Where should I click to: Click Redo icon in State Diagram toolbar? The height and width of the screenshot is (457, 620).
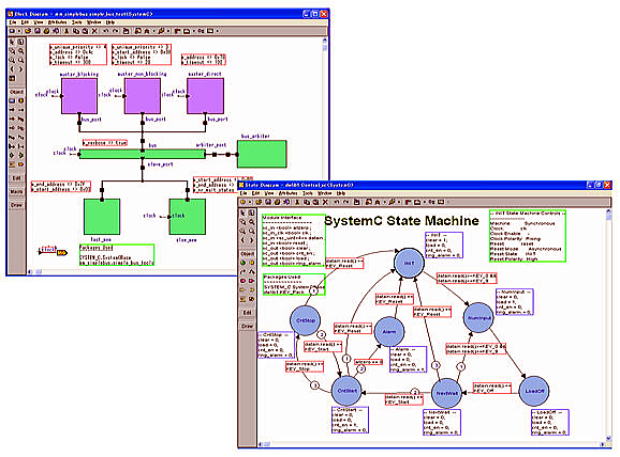tap(346, 202)
